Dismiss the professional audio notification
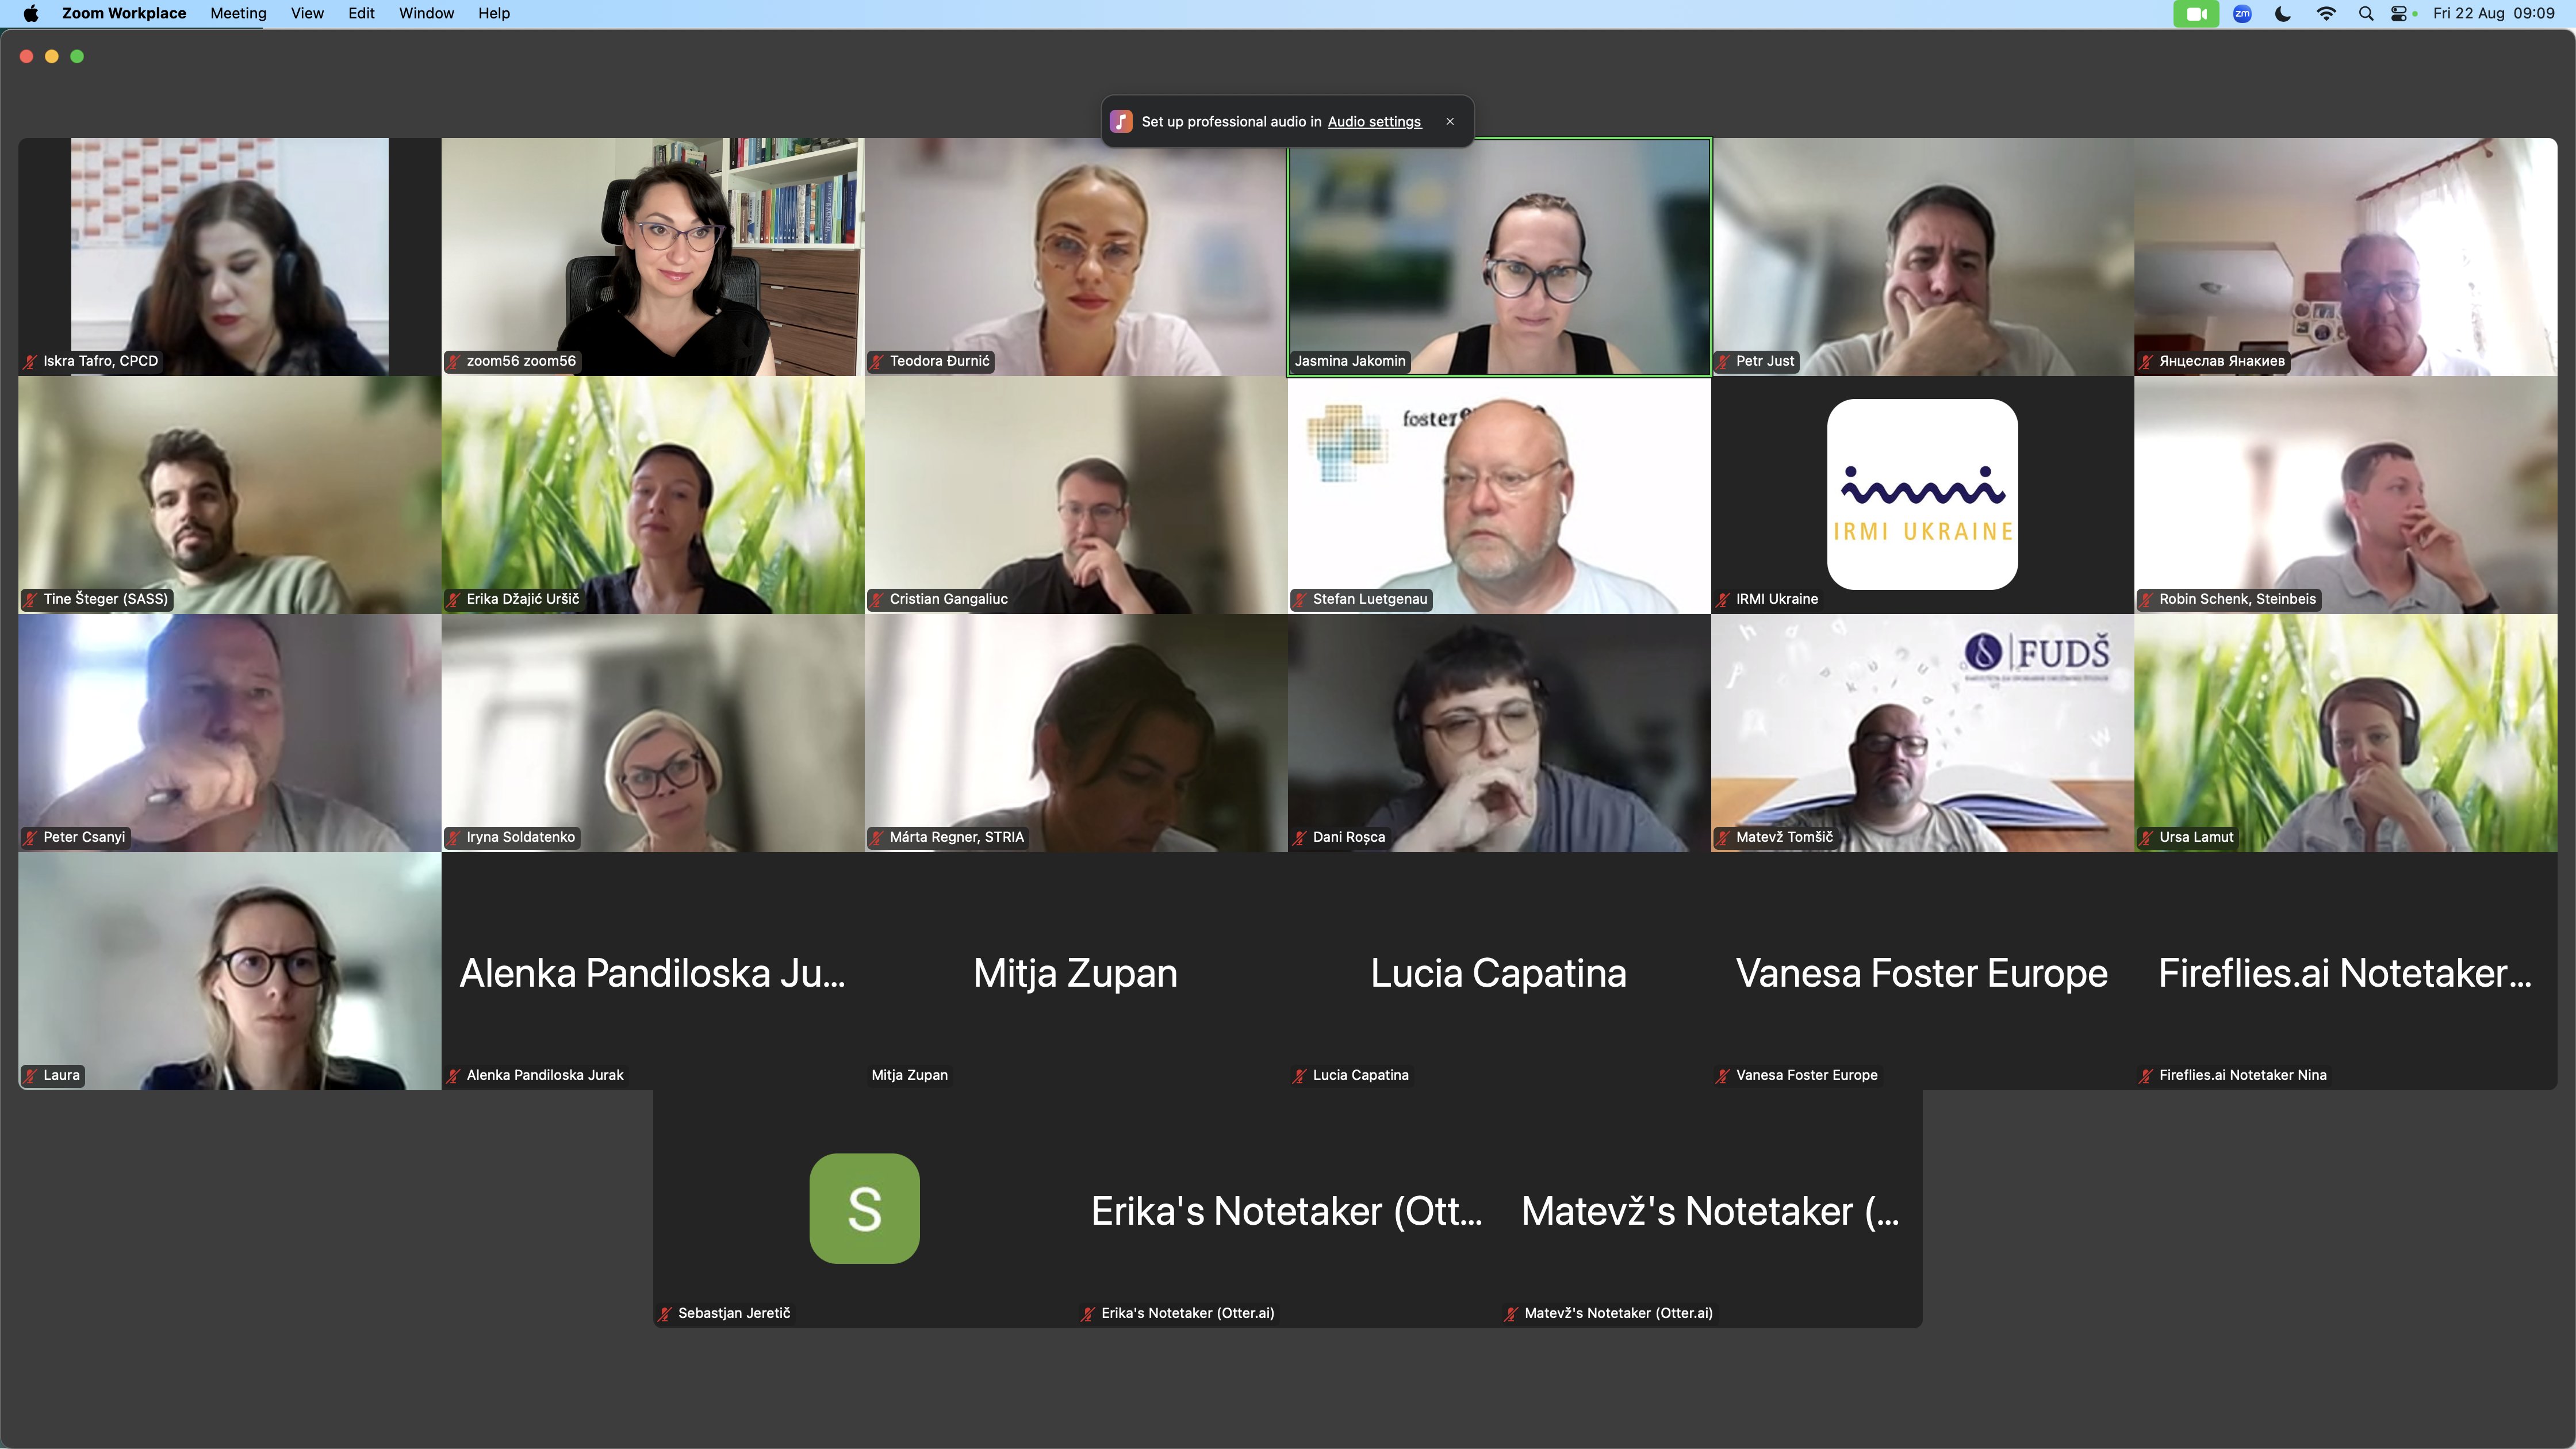Viewport: 2576px width, 1449px height. click(1450, 121)
